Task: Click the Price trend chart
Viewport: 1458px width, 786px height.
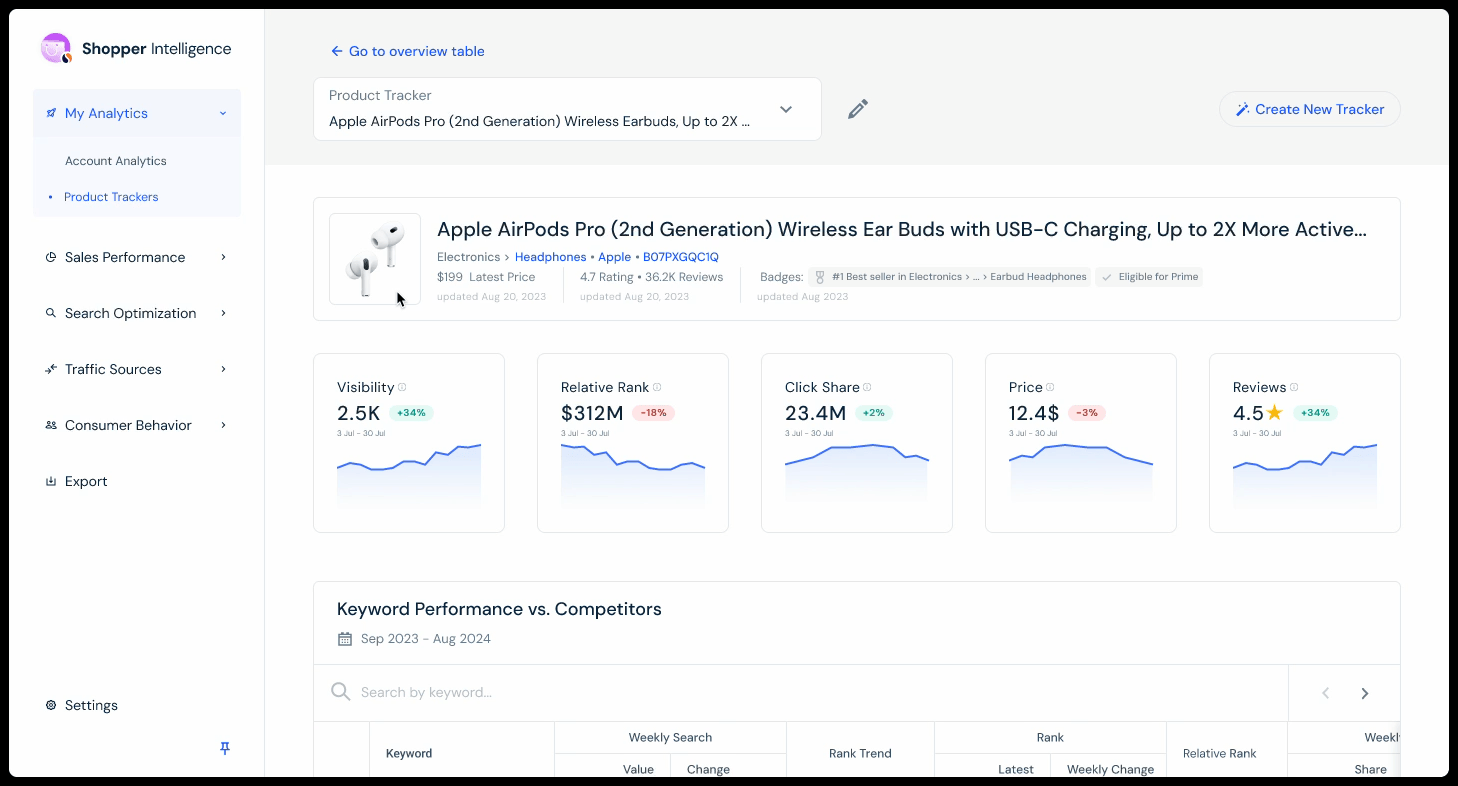Action: tap(1081, 474)
